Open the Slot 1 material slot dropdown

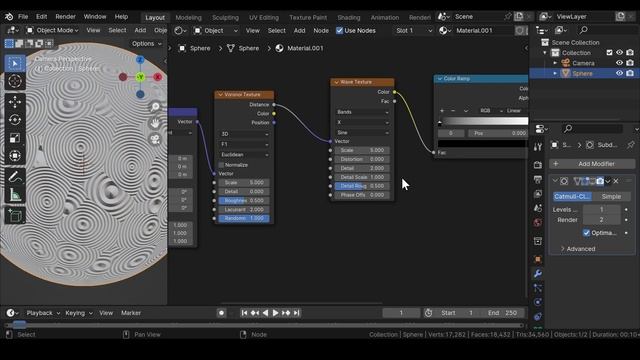click(x=413, y=31)
